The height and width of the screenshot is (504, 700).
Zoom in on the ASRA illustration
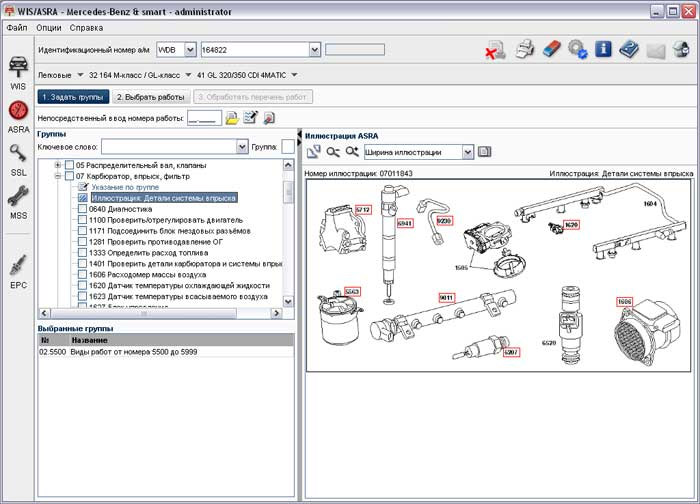coord(352,152)
